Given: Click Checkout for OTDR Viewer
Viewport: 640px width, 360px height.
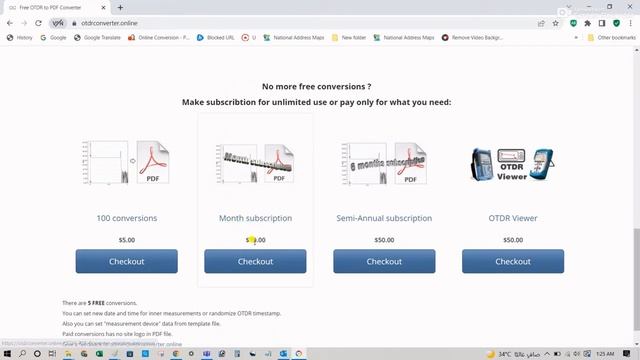Looking at the screenshot, I should click(513, 261).
